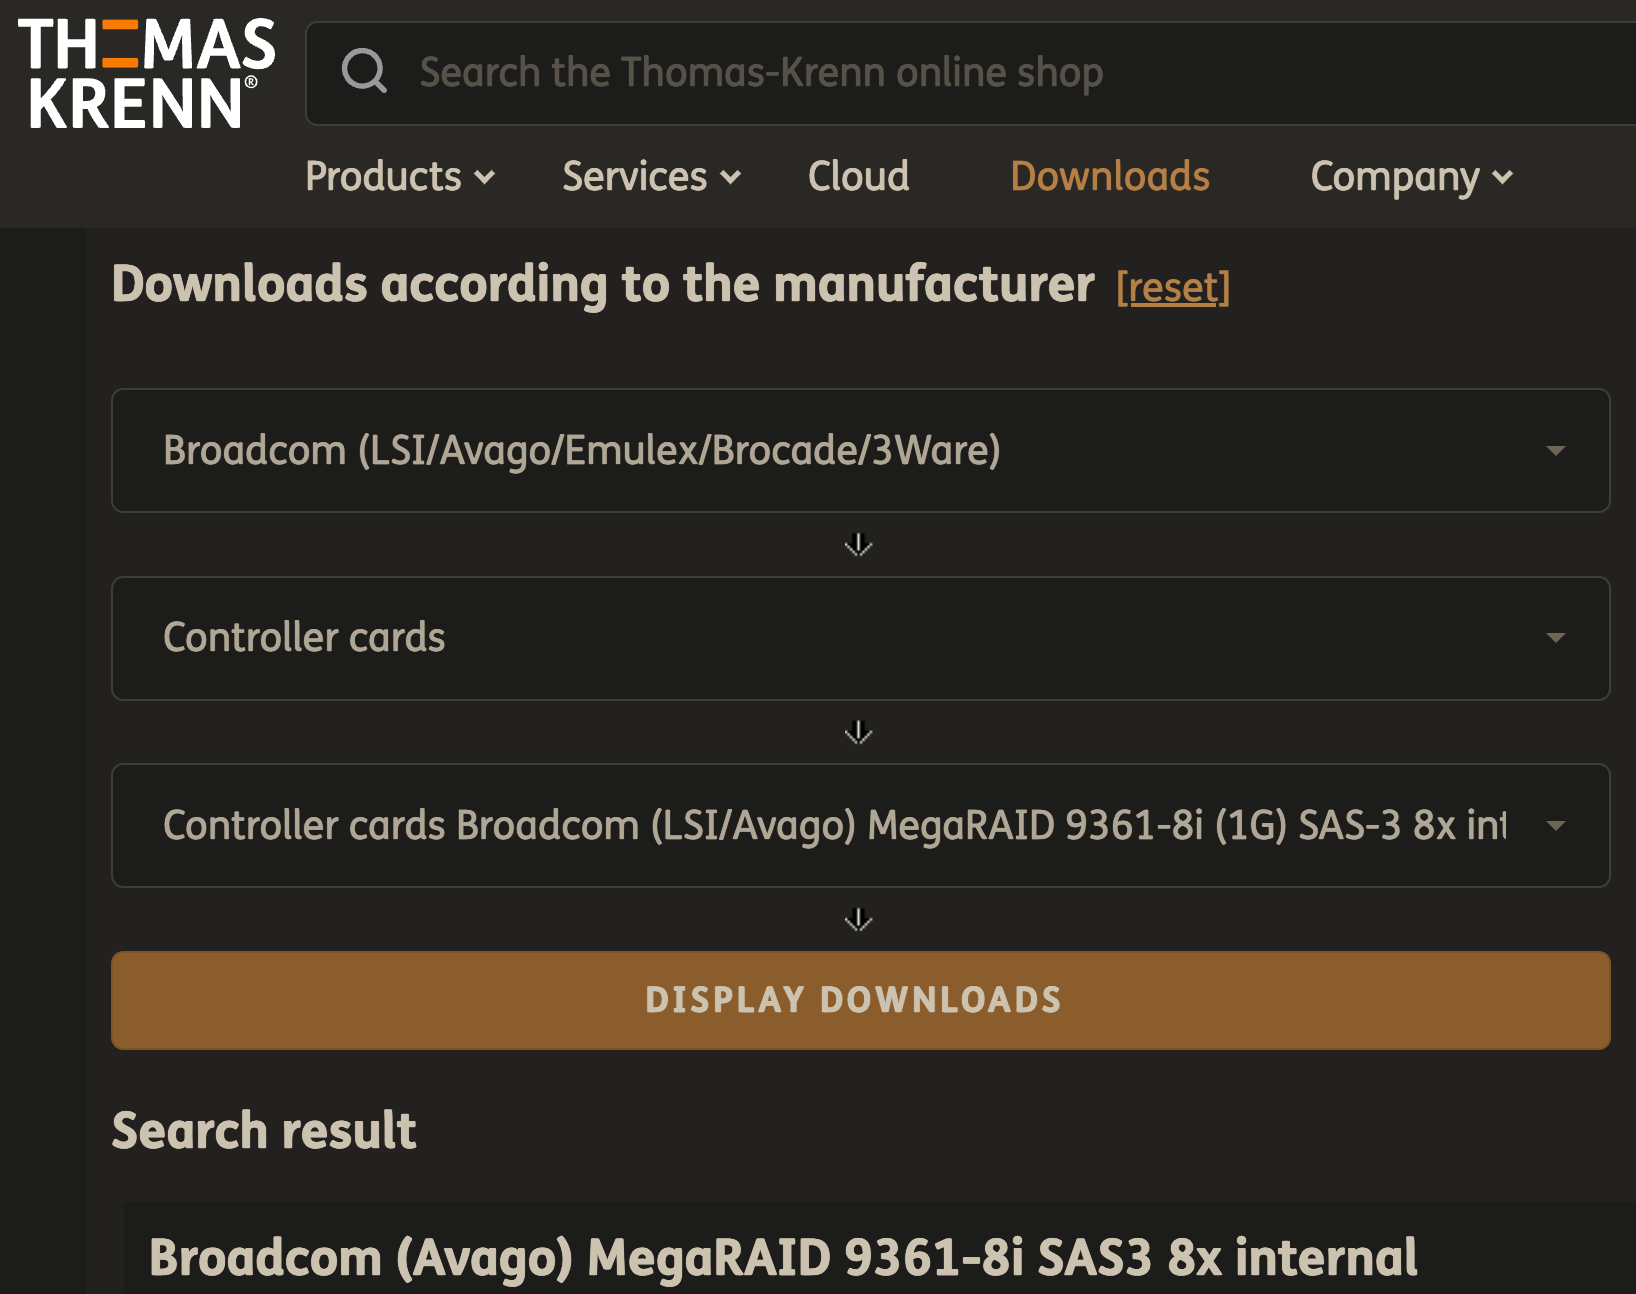The height and width of the screenshot is (1294, 1636).
Task: Click the Products menu chevron icon
Action: pos(485,178)
